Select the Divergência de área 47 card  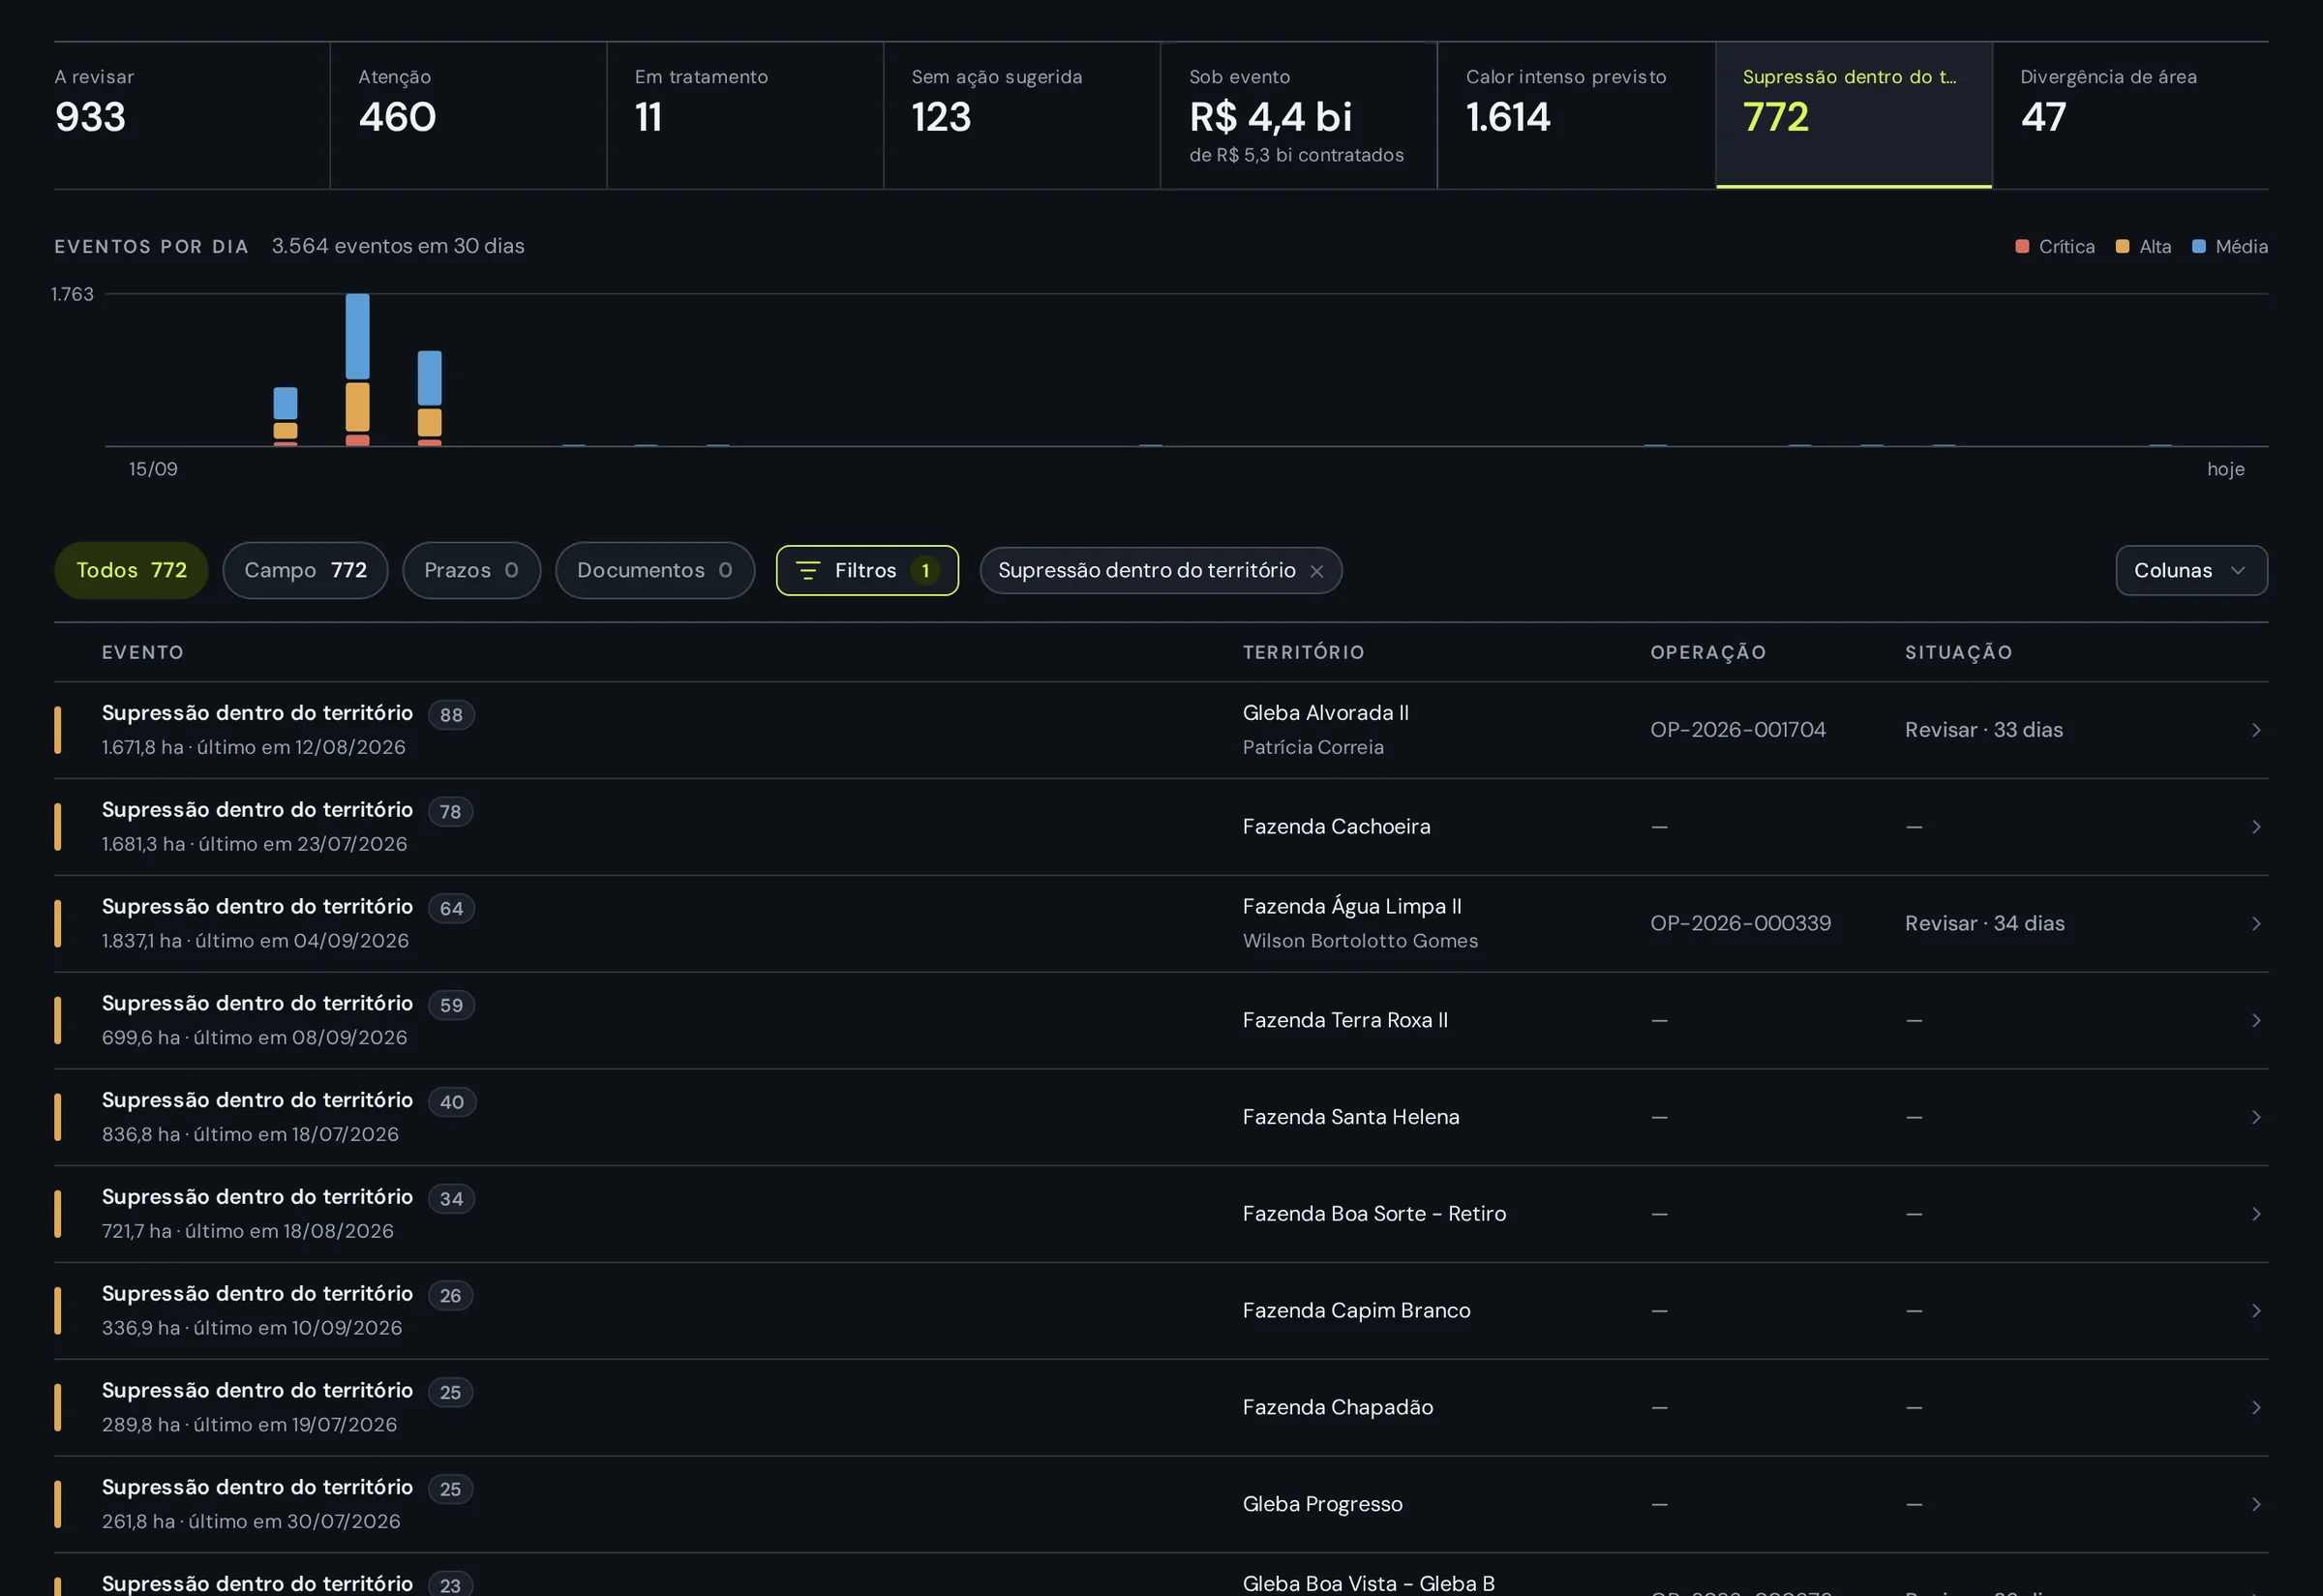pyautogui.click(x=2130, y=115)
